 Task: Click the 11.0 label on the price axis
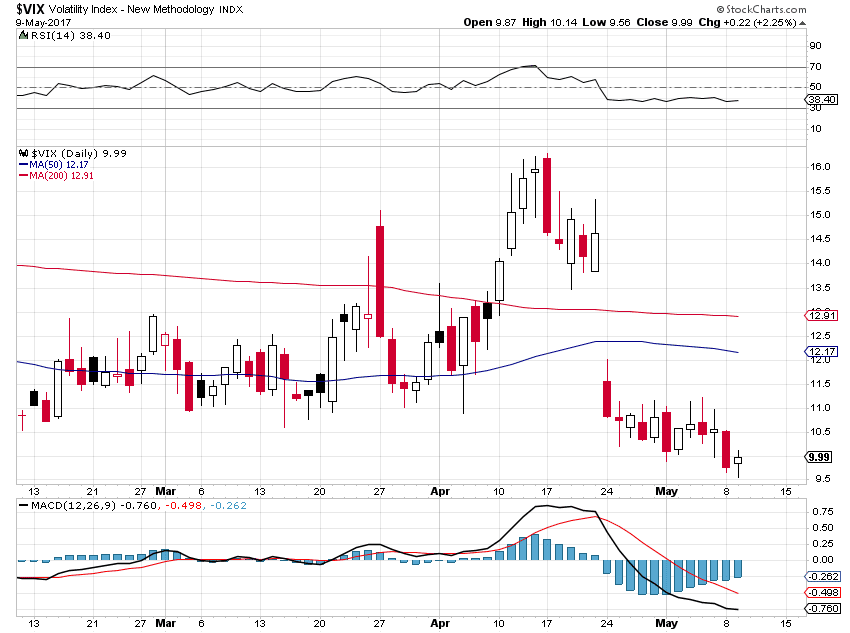(820, 408)
